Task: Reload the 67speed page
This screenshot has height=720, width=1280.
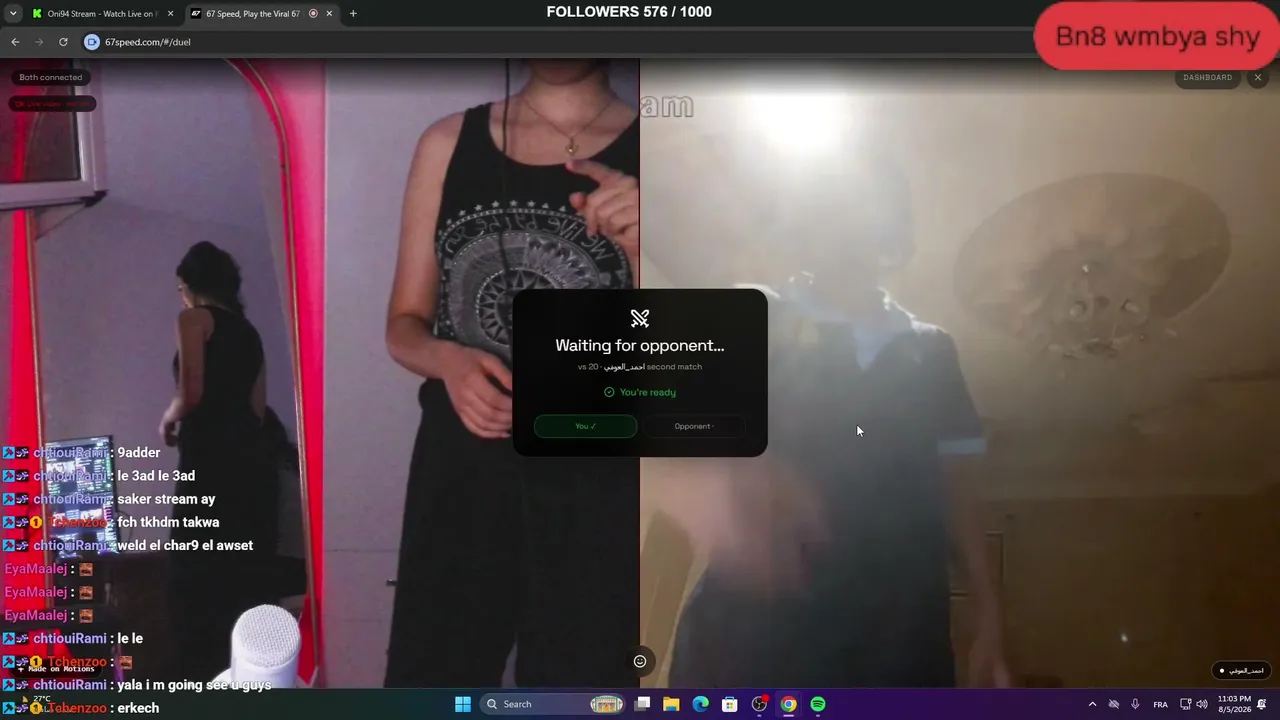Action: 63,42
